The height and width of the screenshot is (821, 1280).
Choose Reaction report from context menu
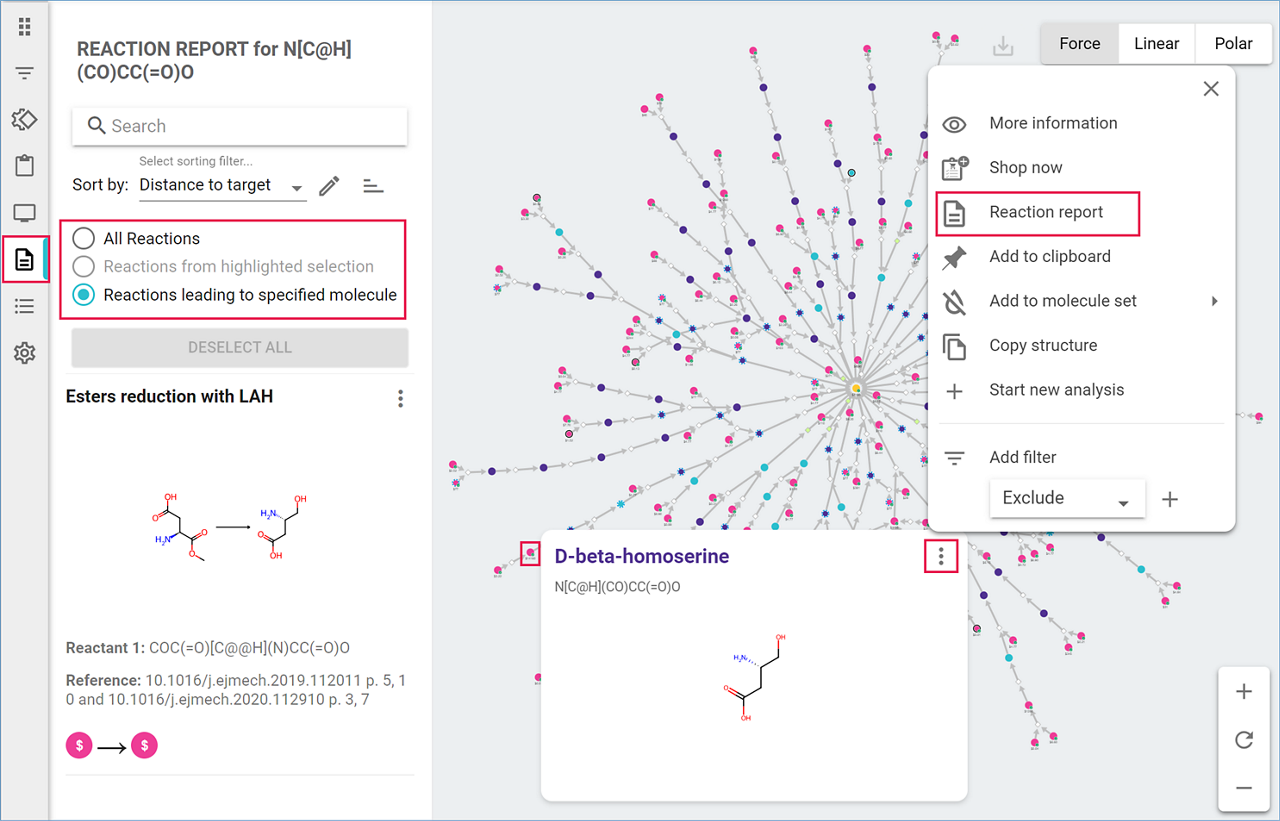tap(1046, 212)
